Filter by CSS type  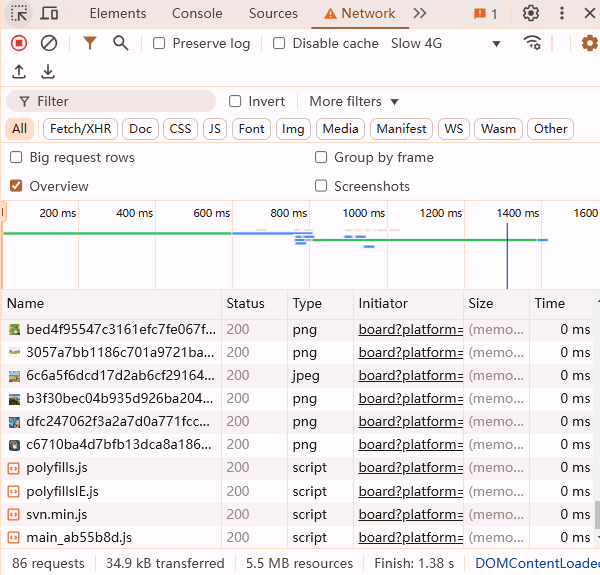tap(180, 129)
